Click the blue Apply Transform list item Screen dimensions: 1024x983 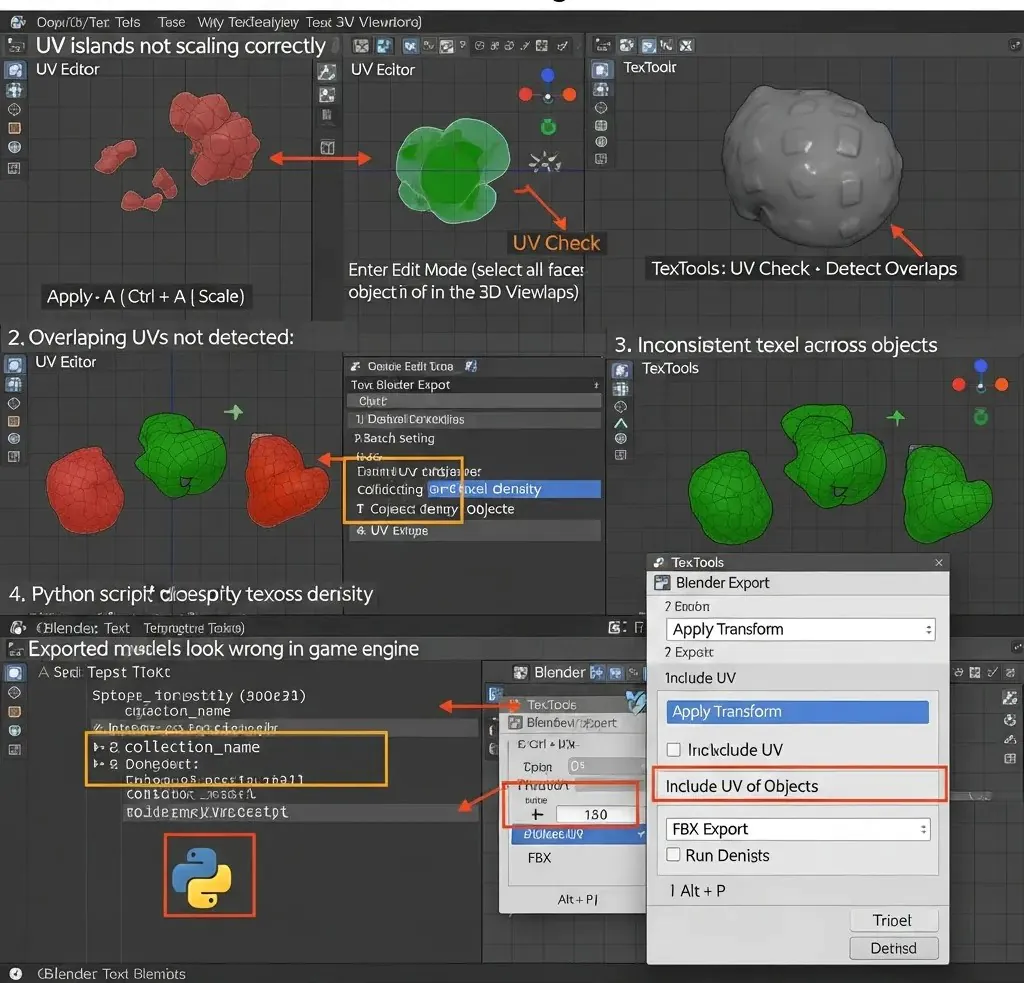point(798,712)
